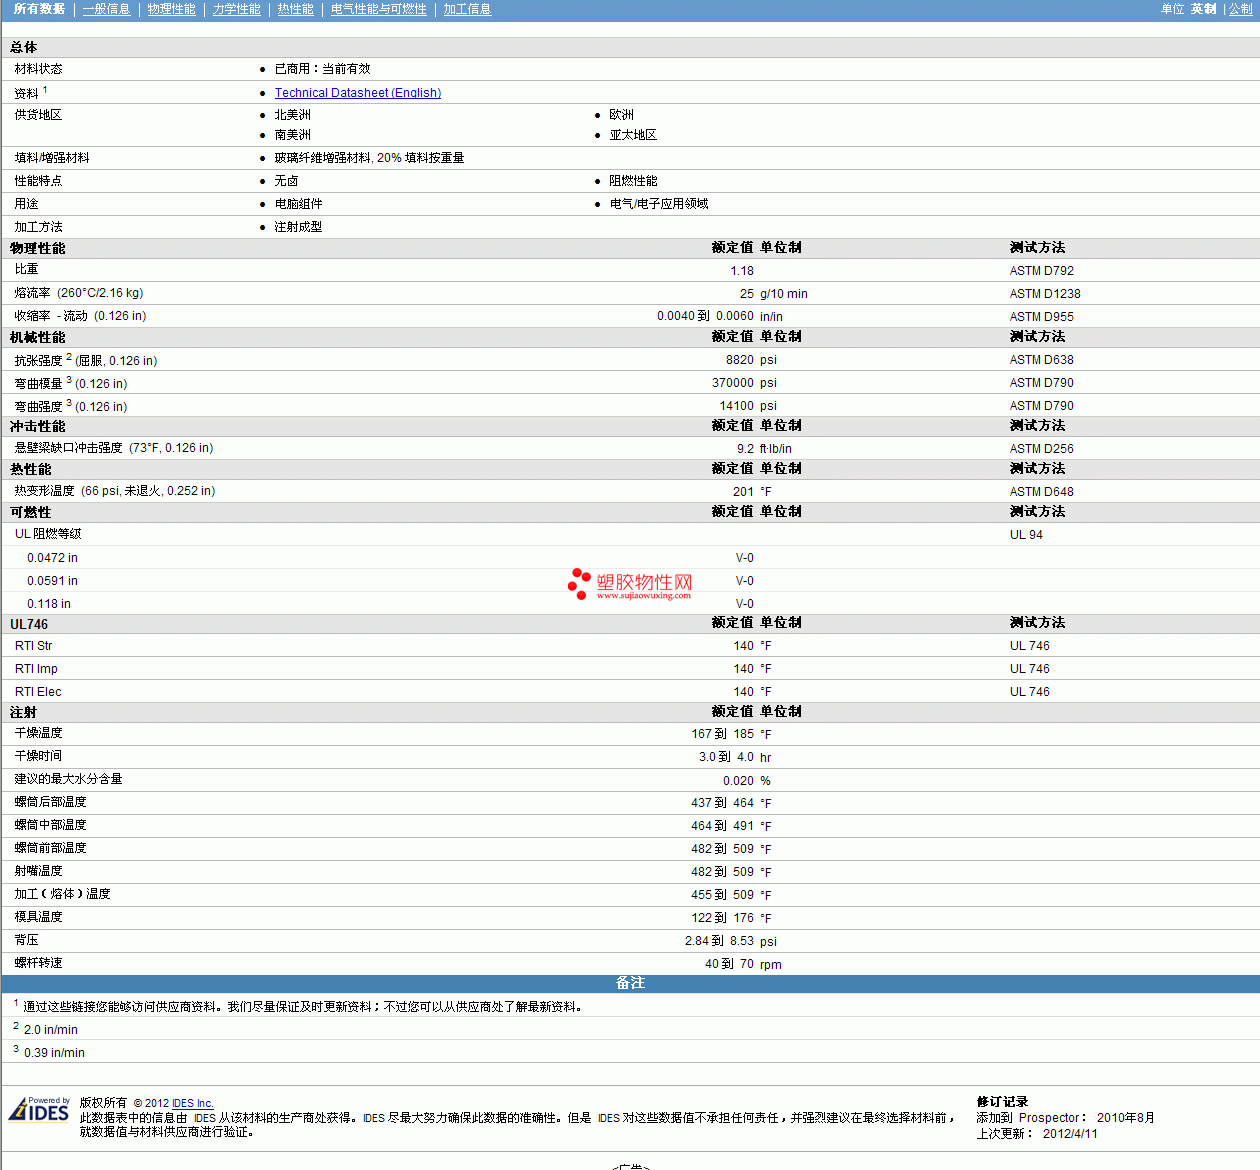
Task: Select ASTM D955 test method text
Action: click(x=1042, y=317)
